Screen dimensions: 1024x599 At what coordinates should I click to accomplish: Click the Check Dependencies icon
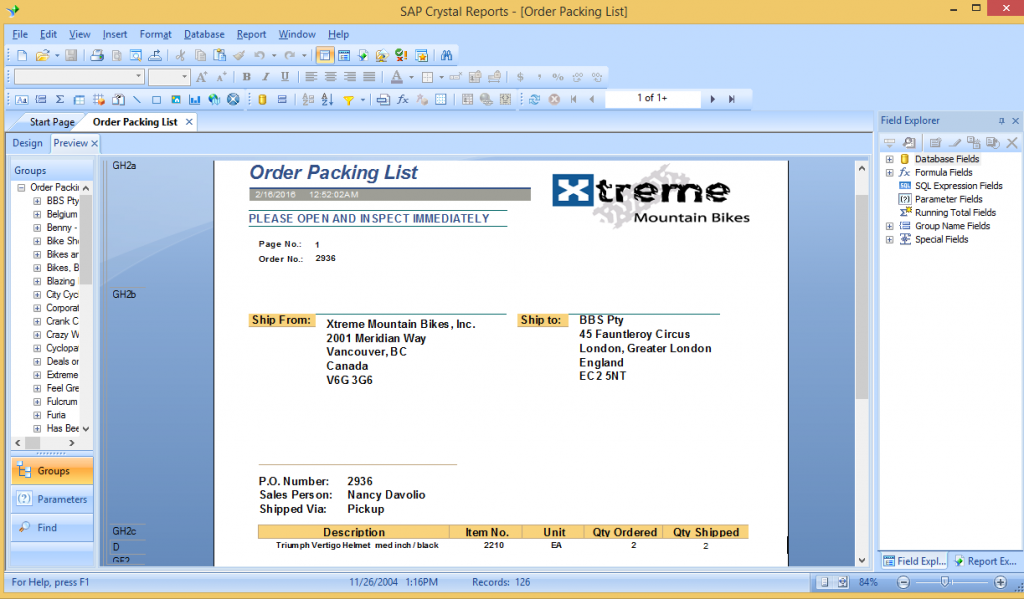point(401,56)
